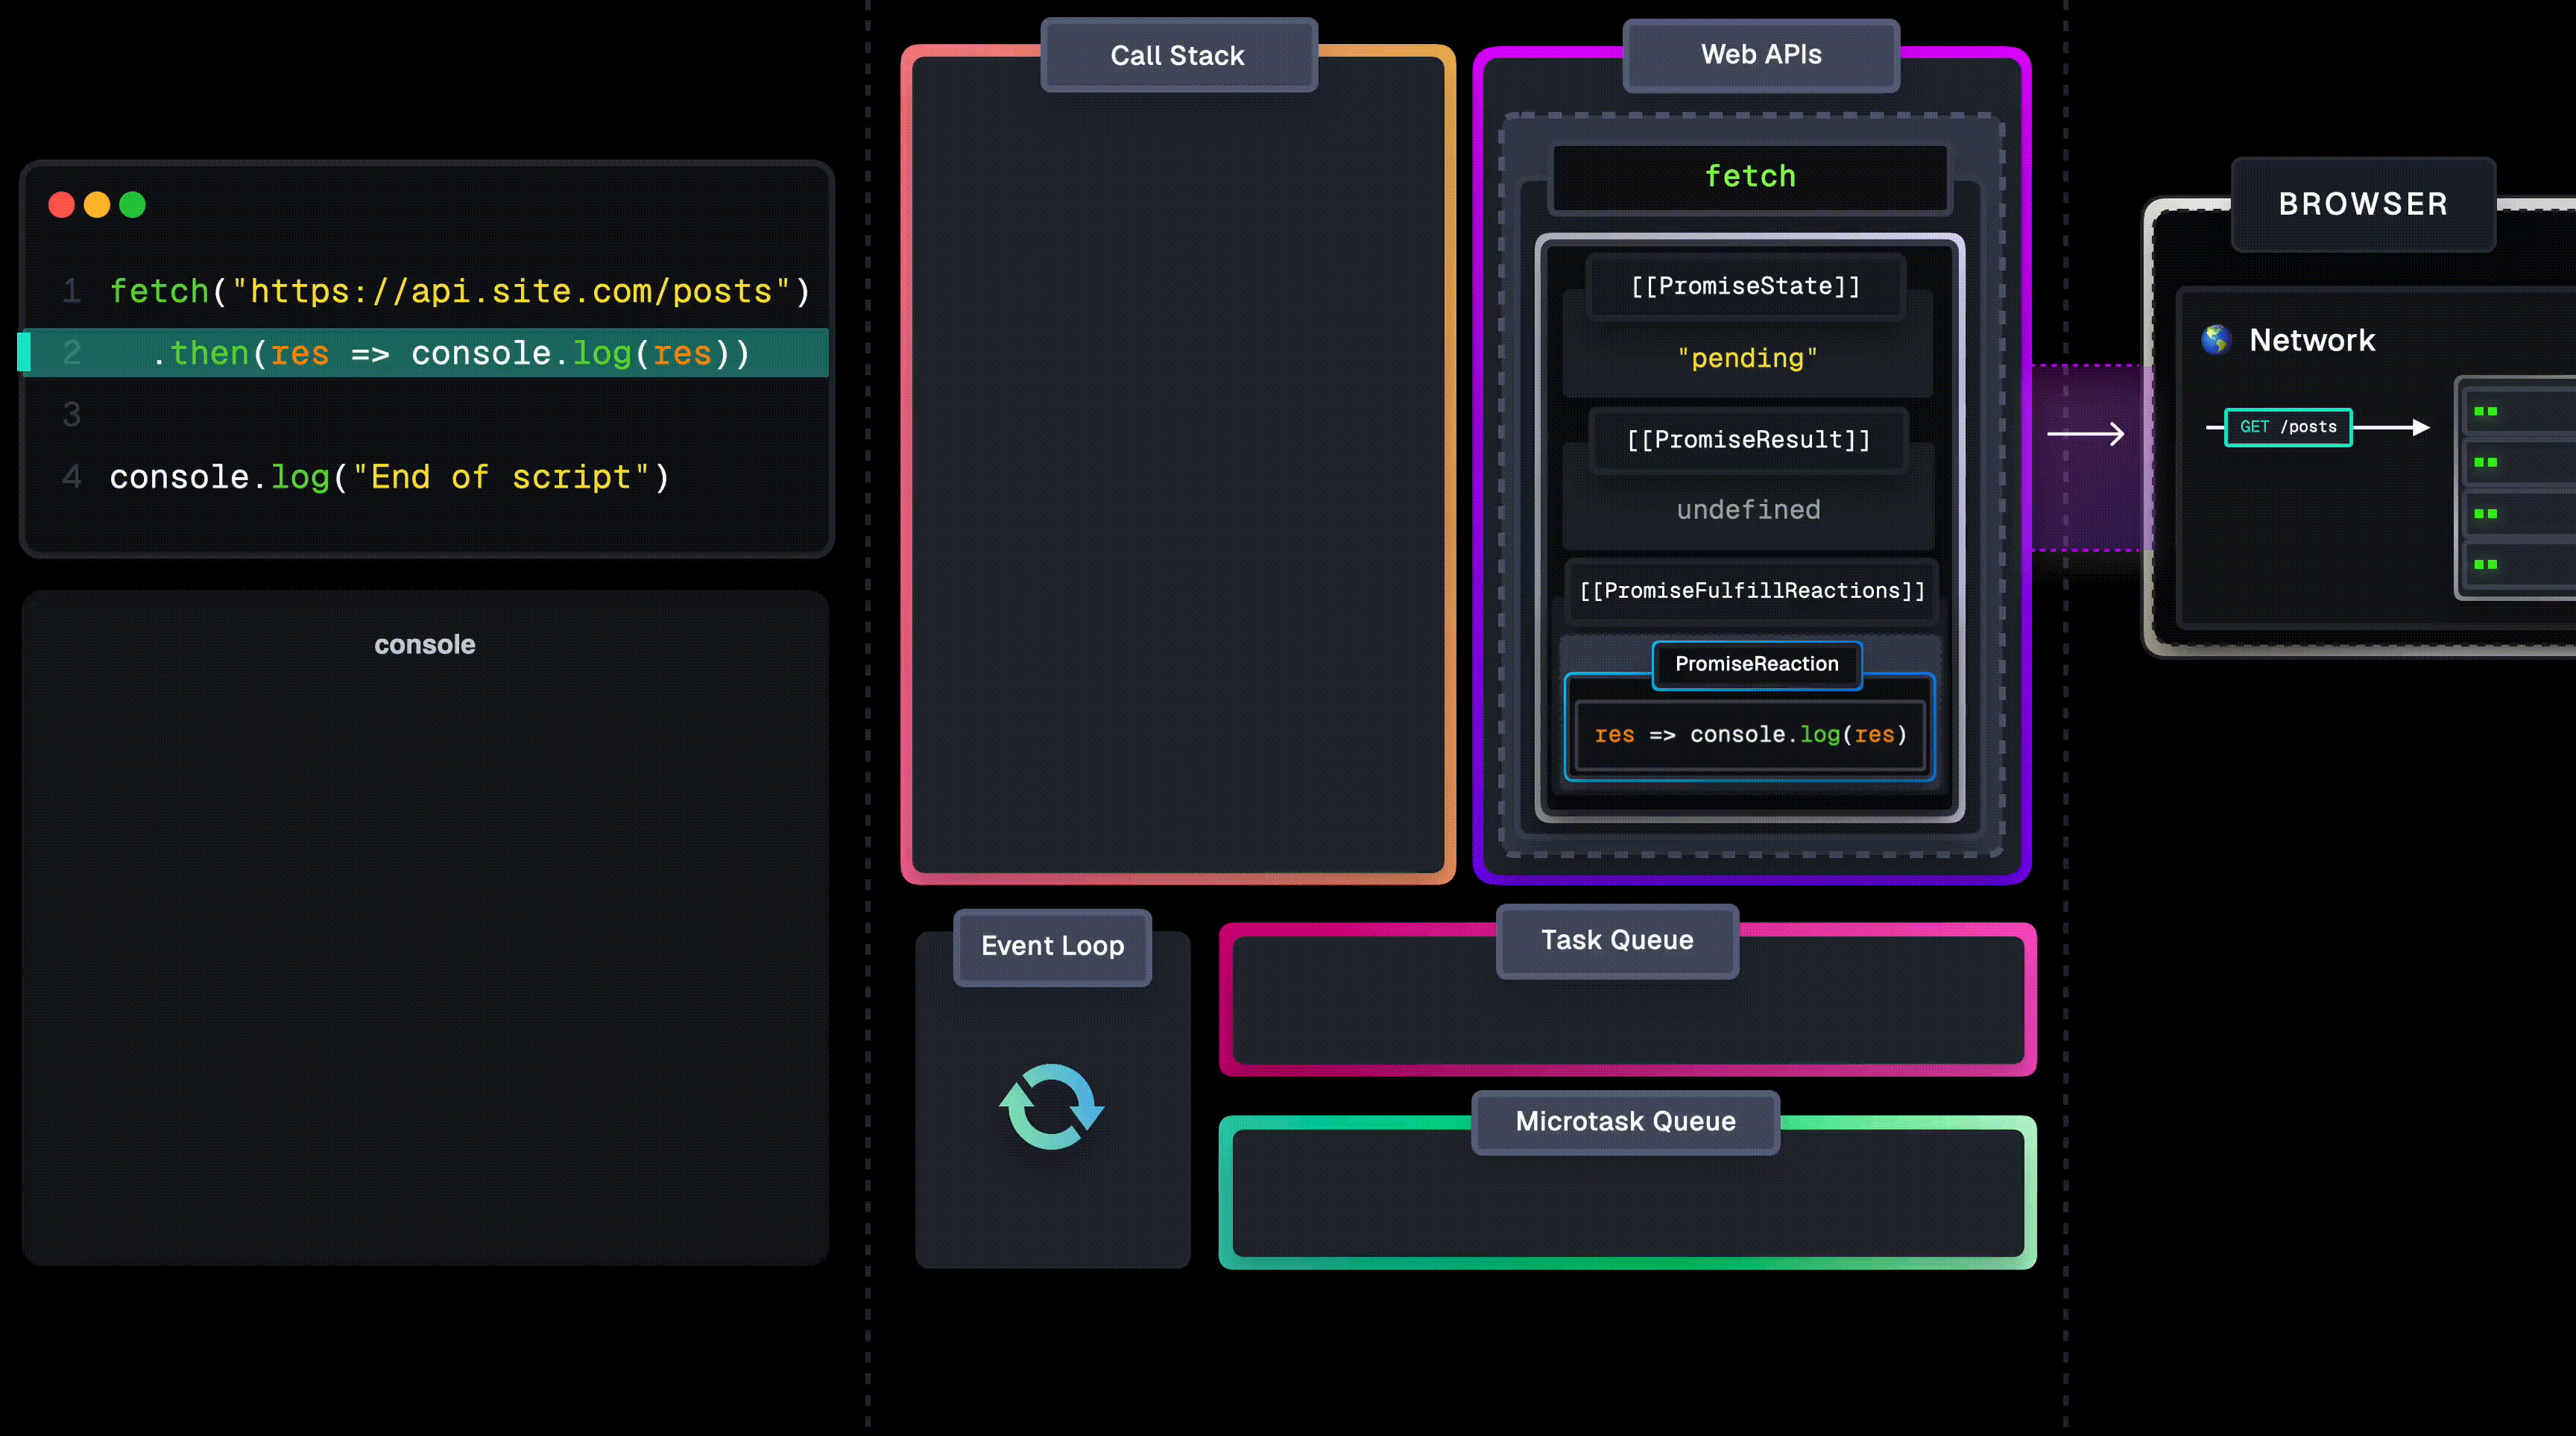Click the green fetch title in Web APIs

pyautogui.click(x=1750, y=176)
